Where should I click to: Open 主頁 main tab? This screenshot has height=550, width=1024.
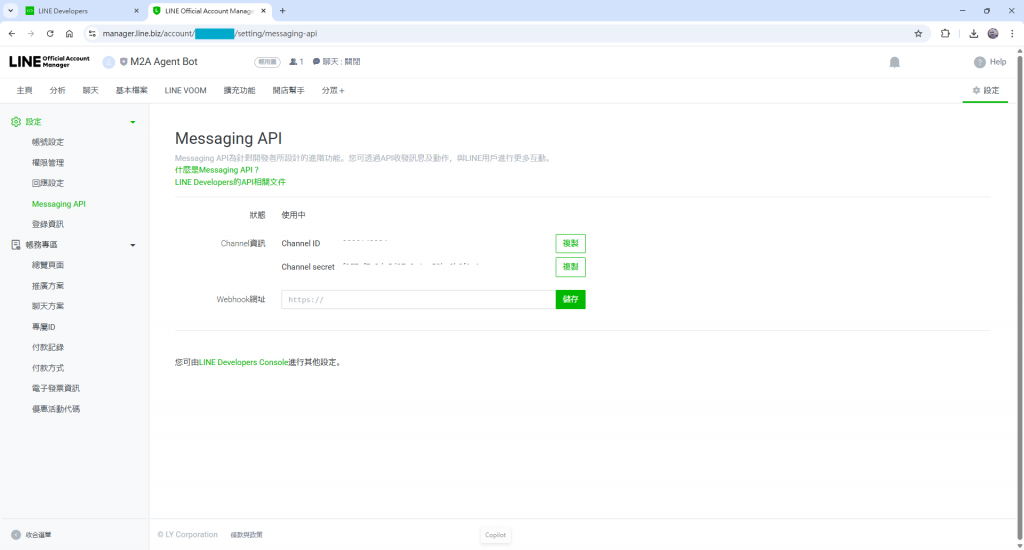pyautogui.click(x=24, y=90)
